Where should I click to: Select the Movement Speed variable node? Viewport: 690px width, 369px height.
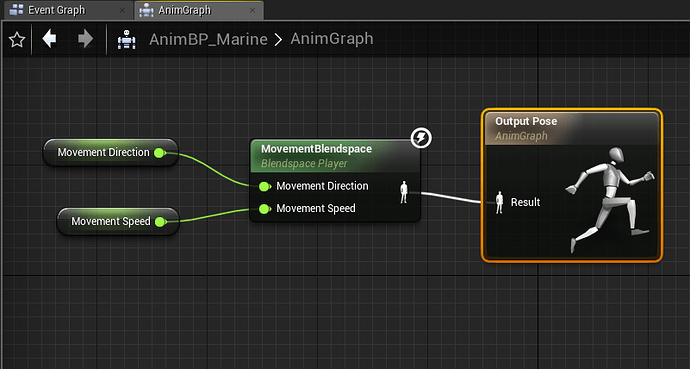[x=118, y=221]
